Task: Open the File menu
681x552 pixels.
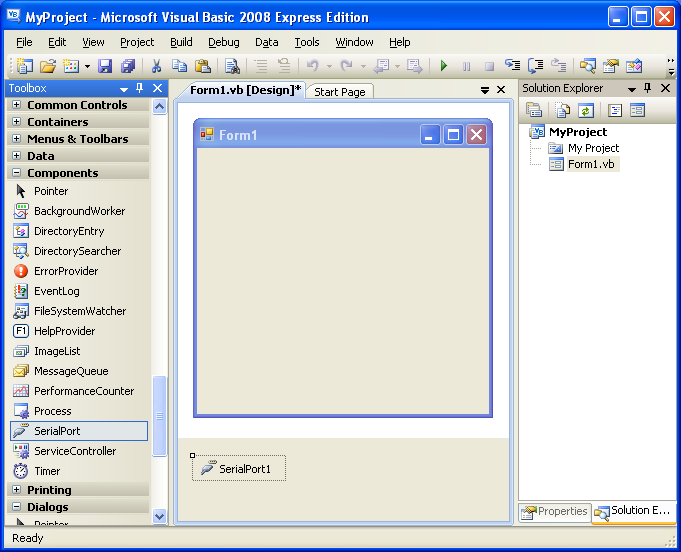Action: click(x=24, y=42)
